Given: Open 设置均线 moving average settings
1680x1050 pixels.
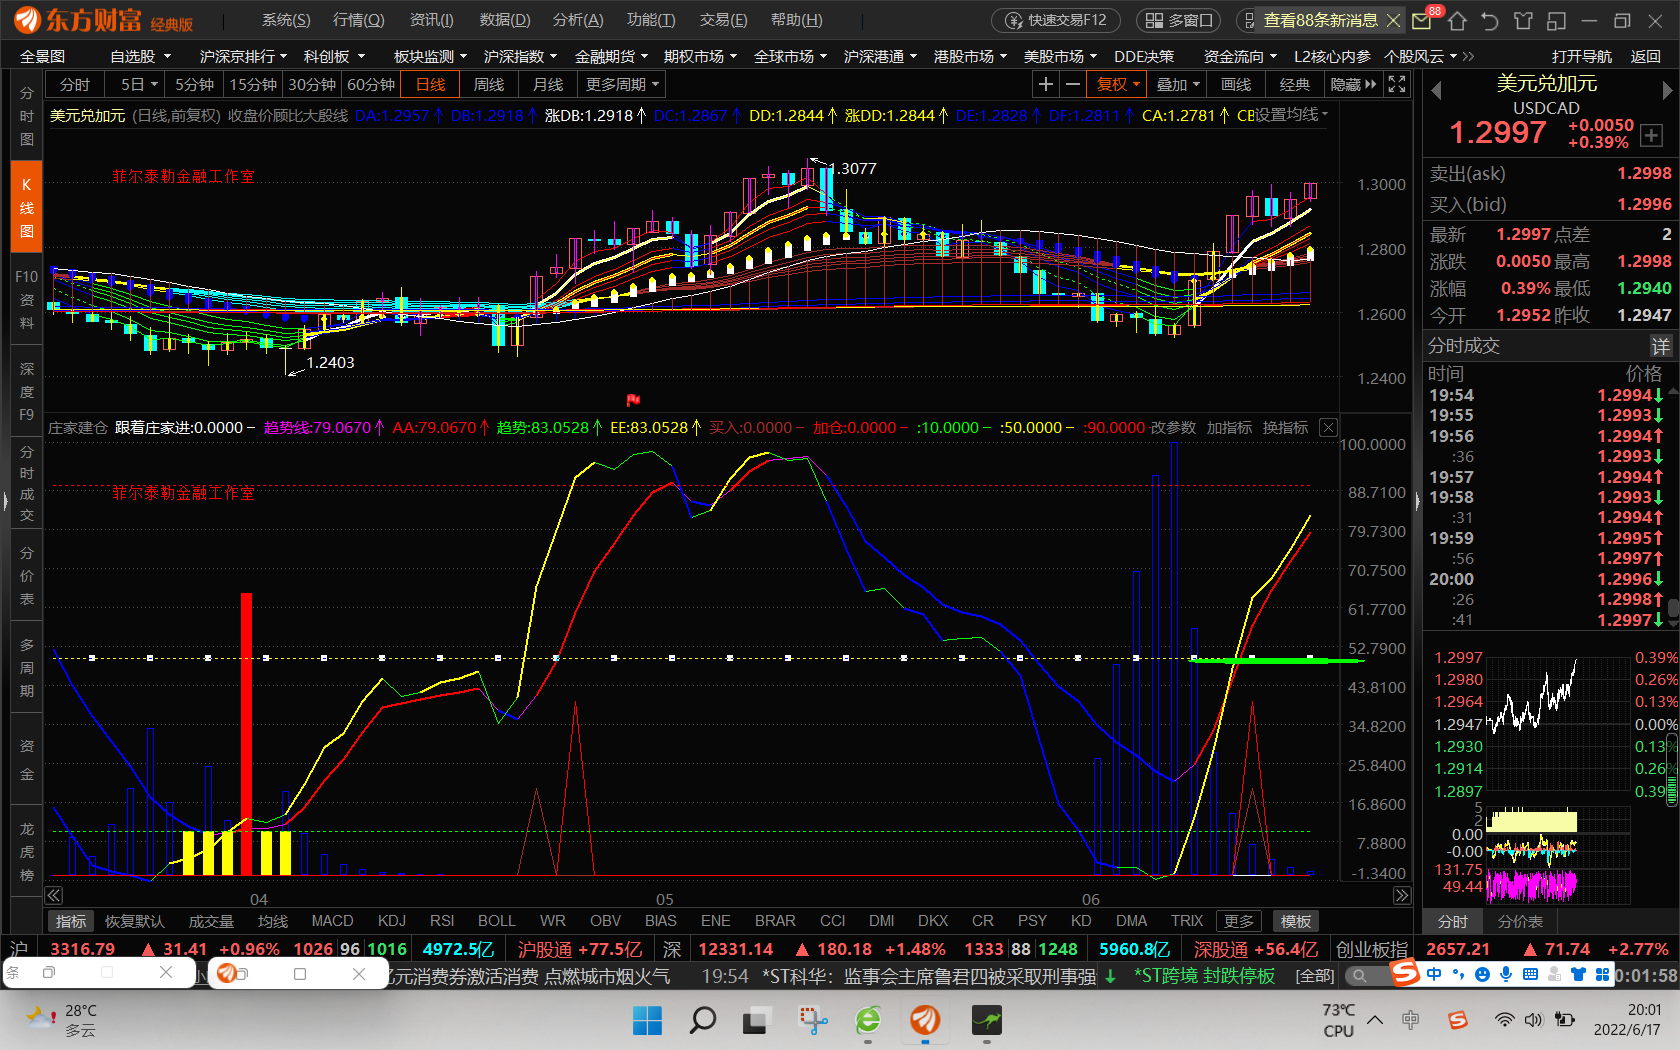Looking at the screenshot, I should tap(1291, 115).
